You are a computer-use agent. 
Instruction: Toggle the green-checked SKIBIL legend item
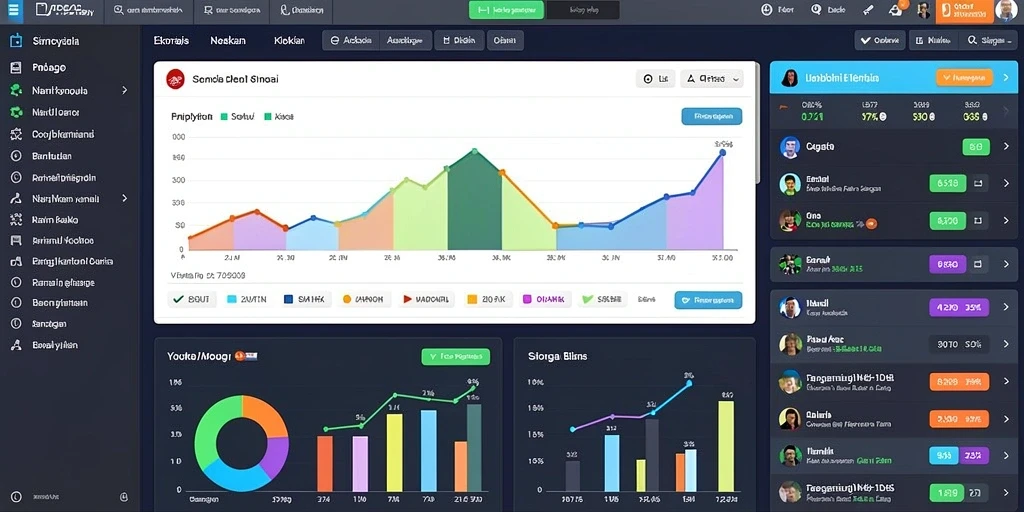click(x=602, y=299)
